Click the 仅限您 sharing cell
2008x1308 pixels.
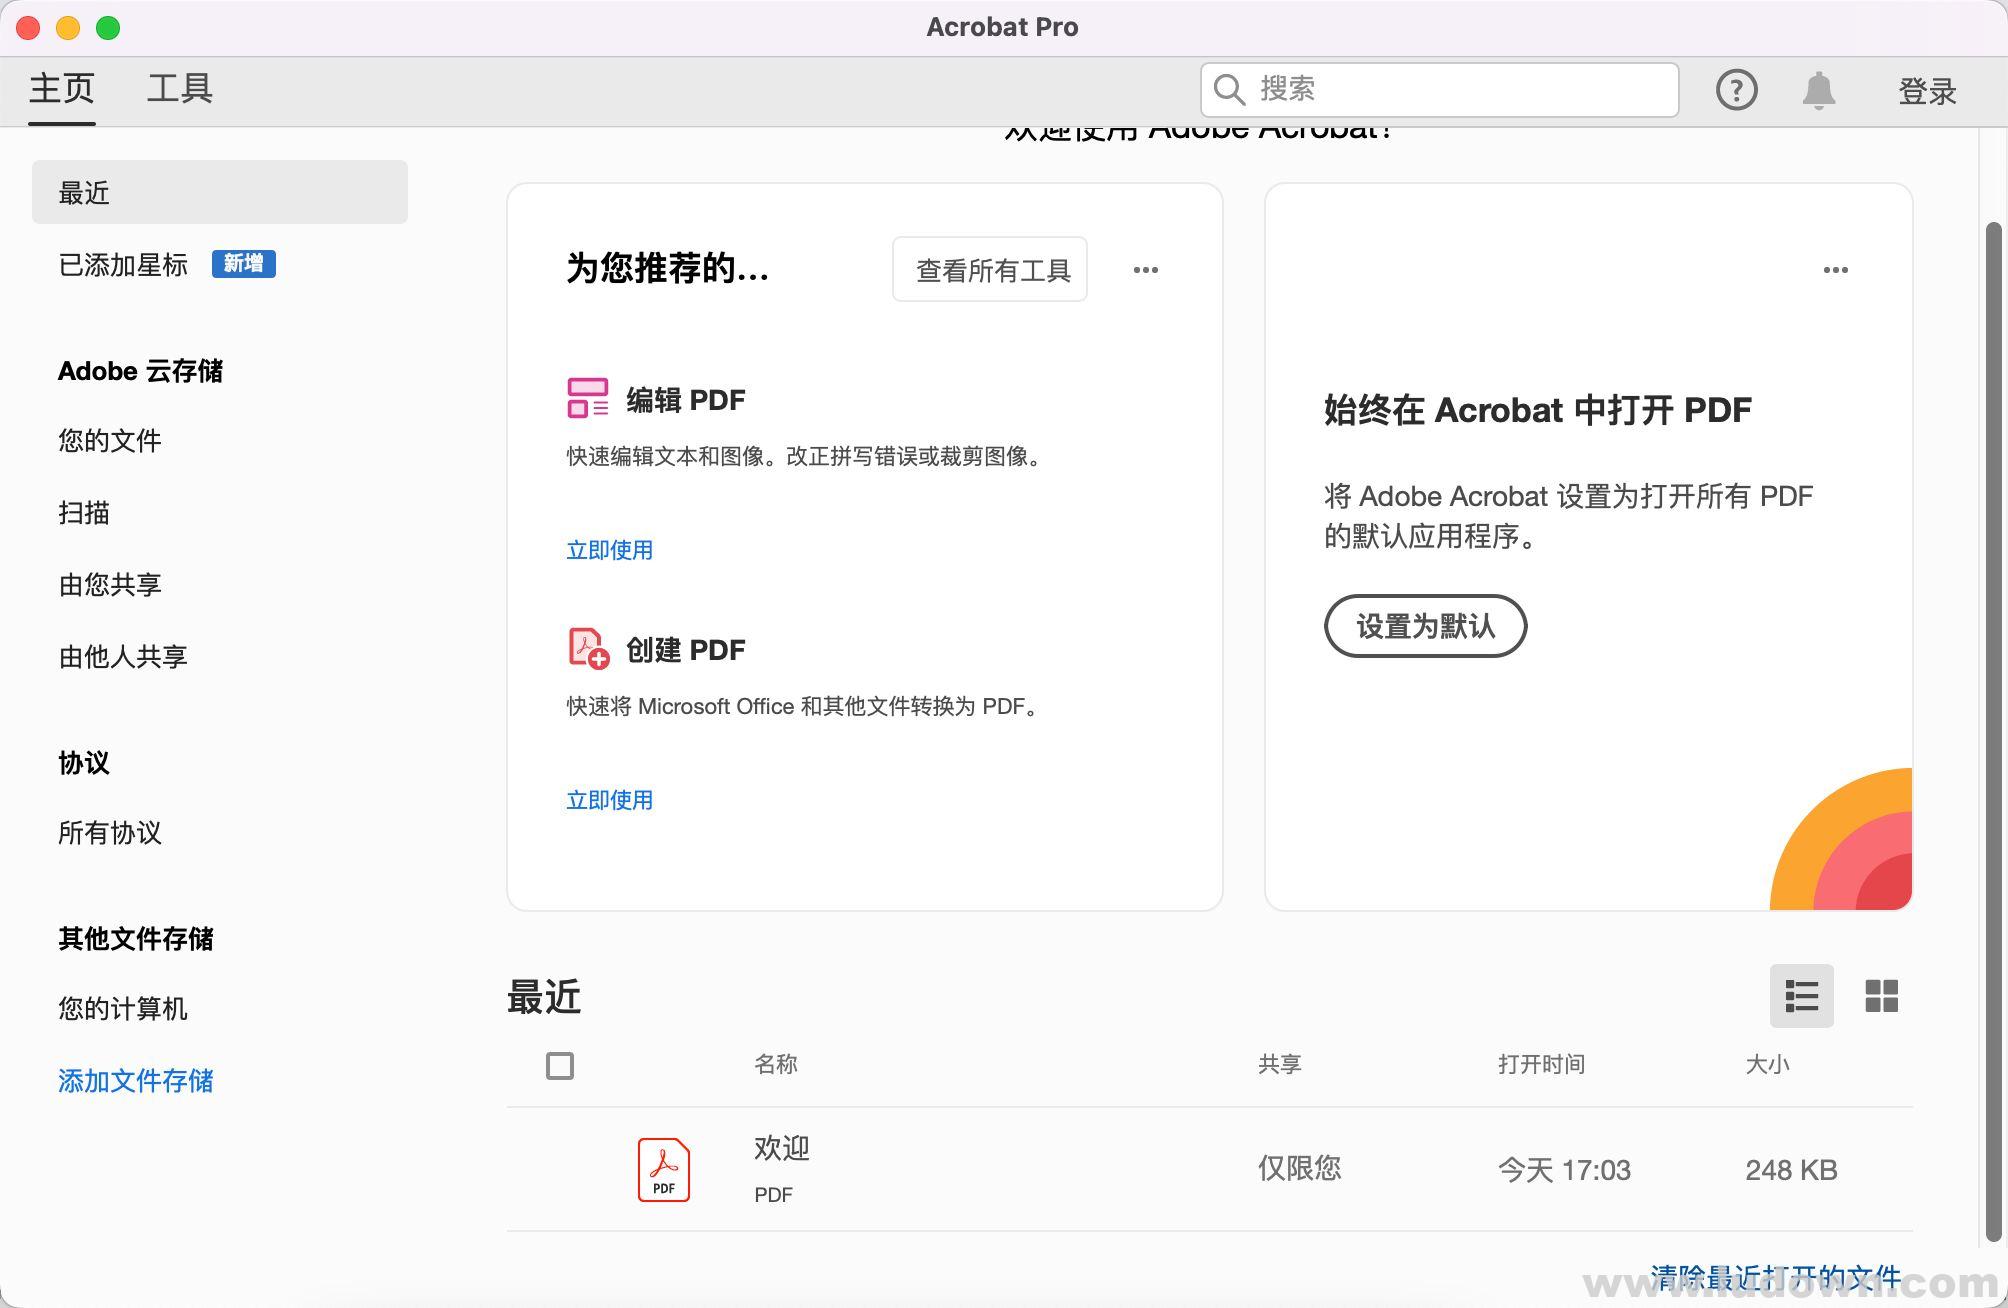click(x=1299, y=1168)
